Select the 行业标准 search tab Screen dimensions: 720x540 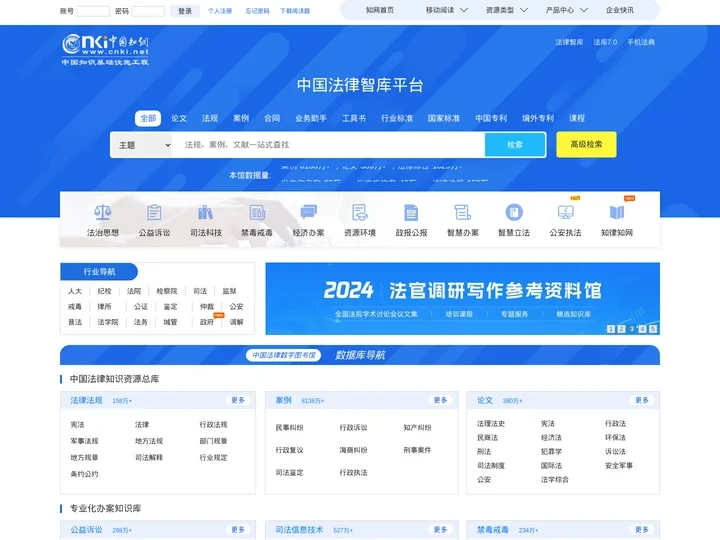point(397,118)
